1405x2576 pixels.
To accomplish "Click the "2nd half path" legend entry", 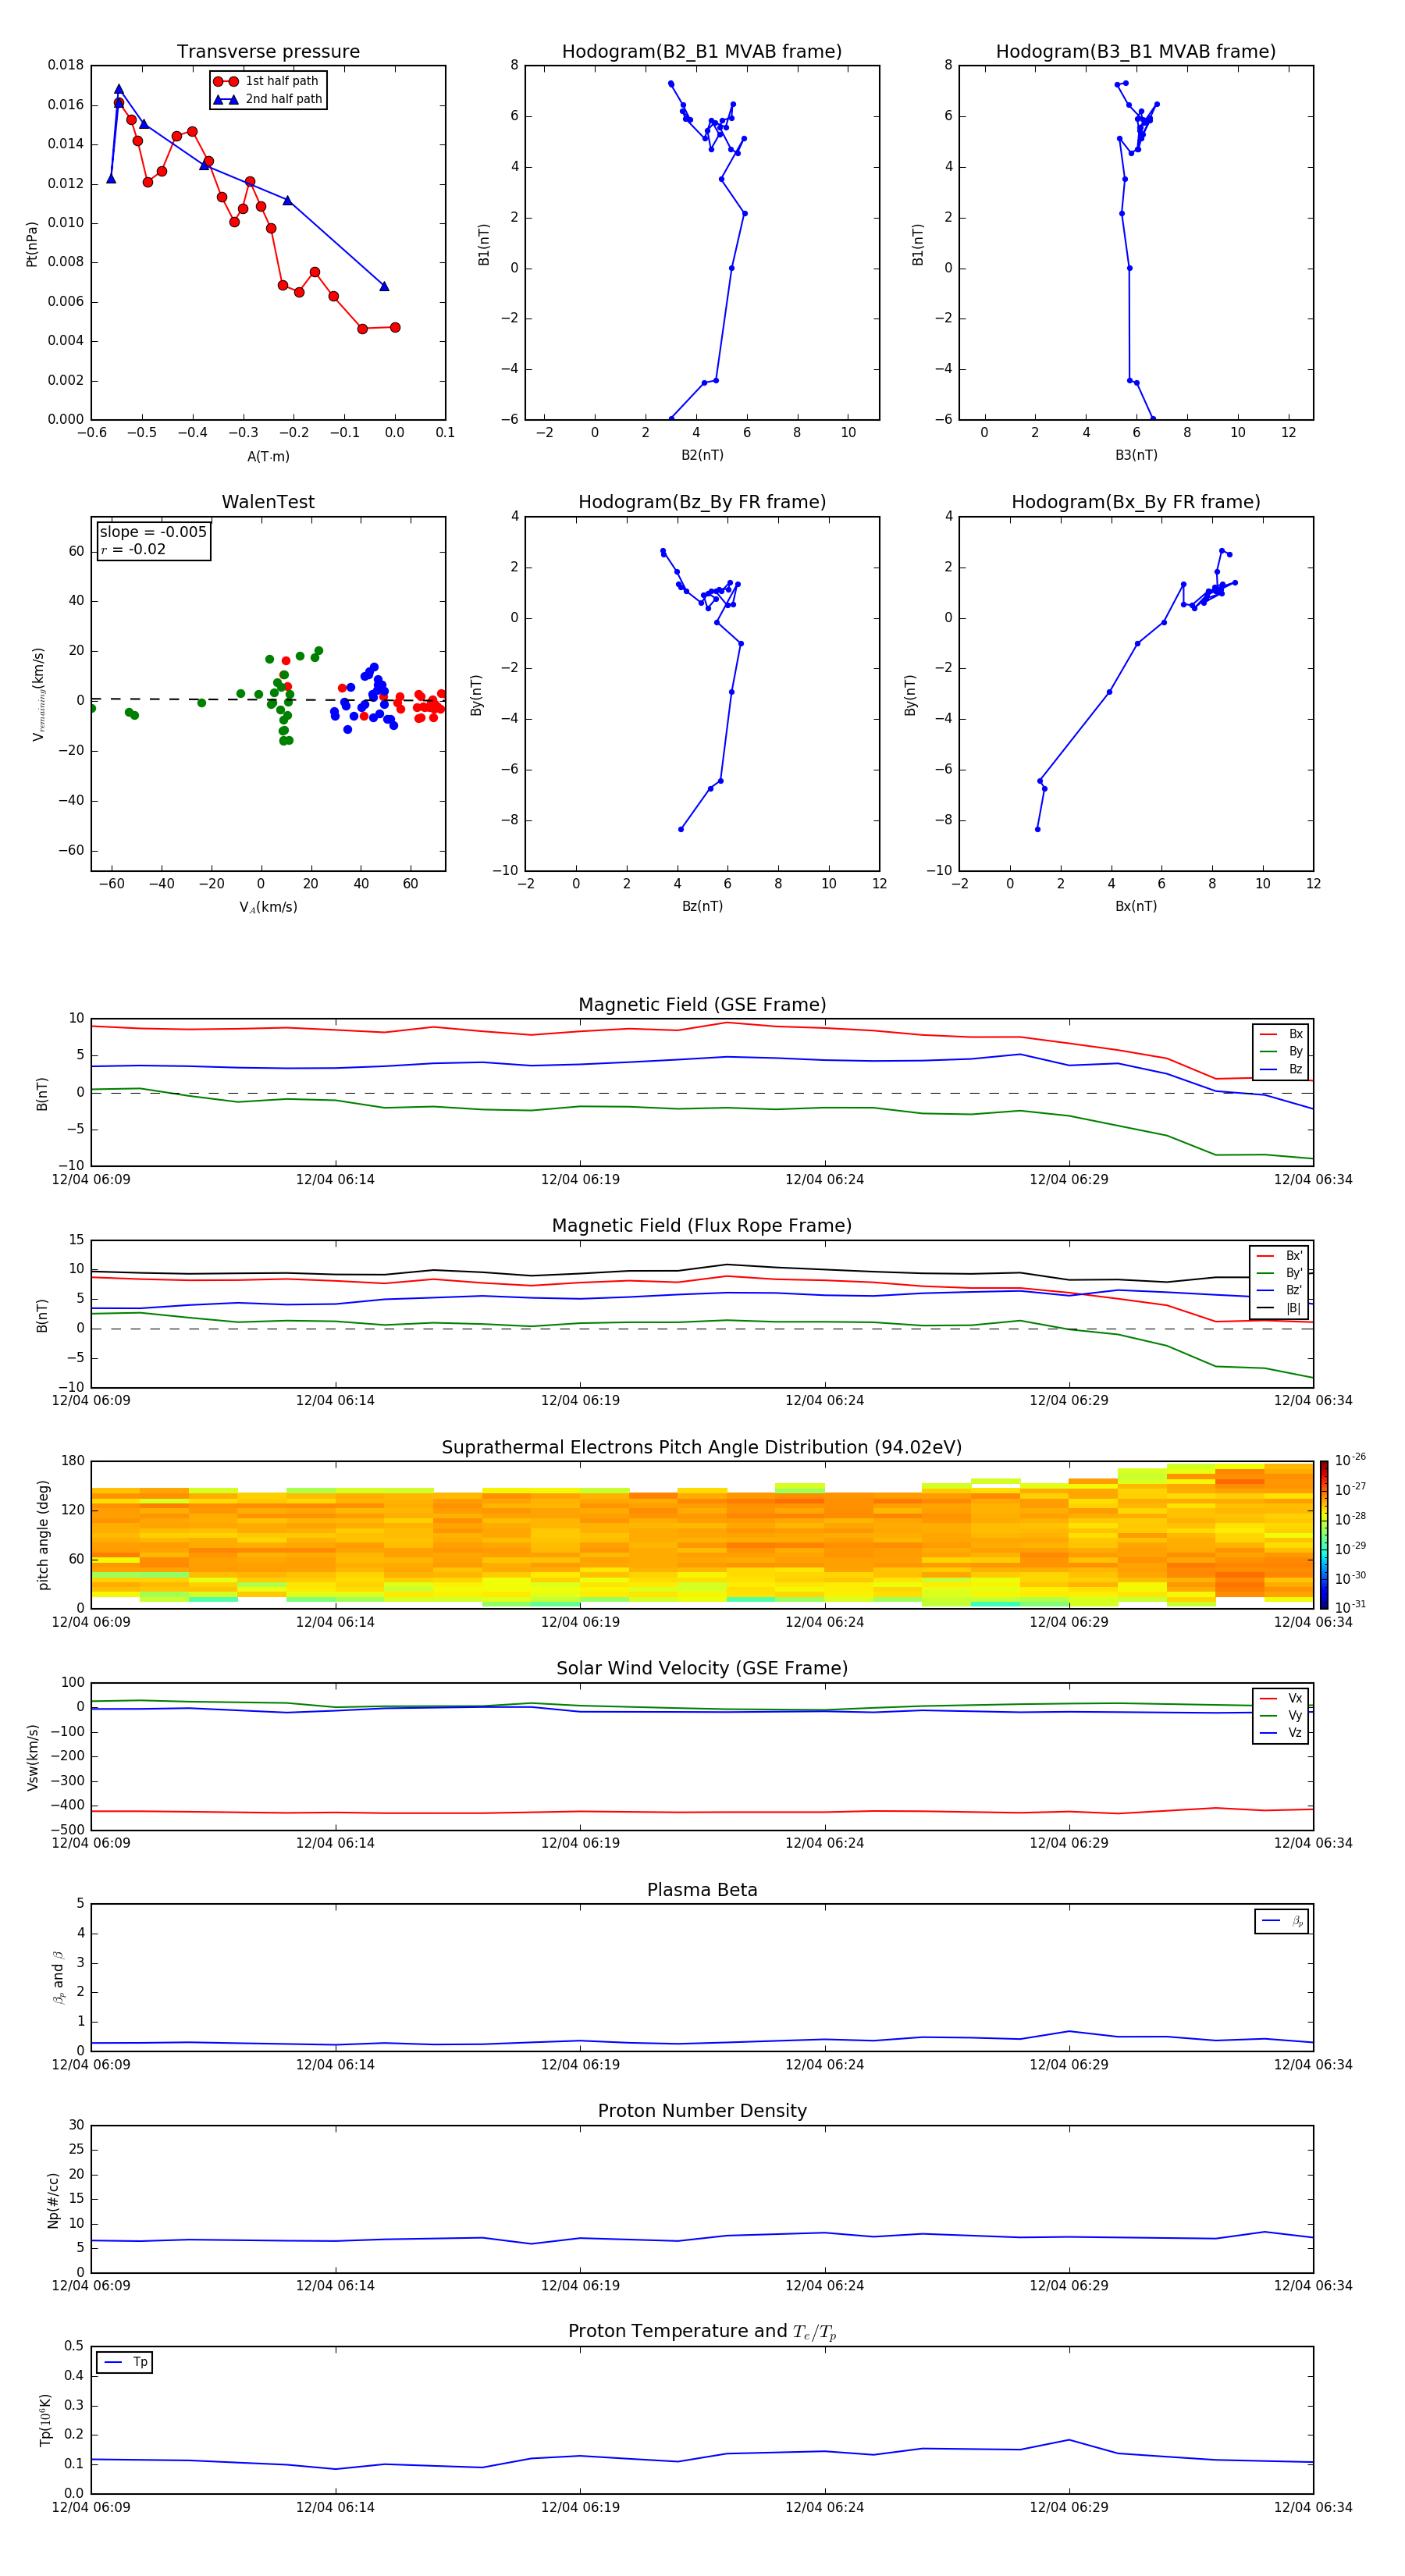I will (269, 99).
